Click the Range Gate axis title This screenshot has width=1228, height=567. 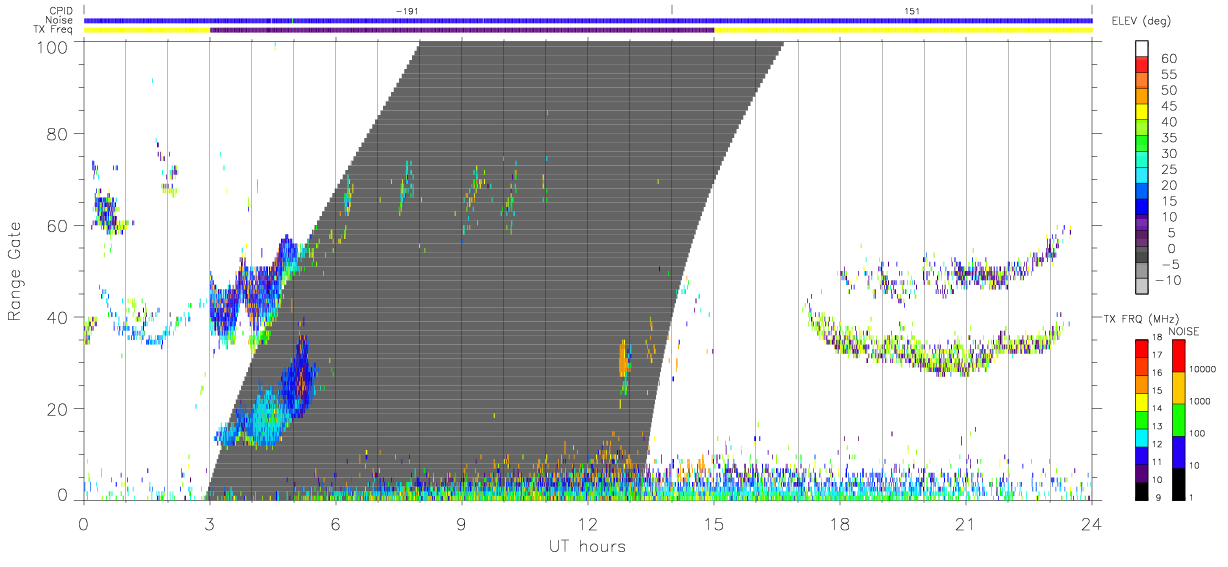click(16, 270)
